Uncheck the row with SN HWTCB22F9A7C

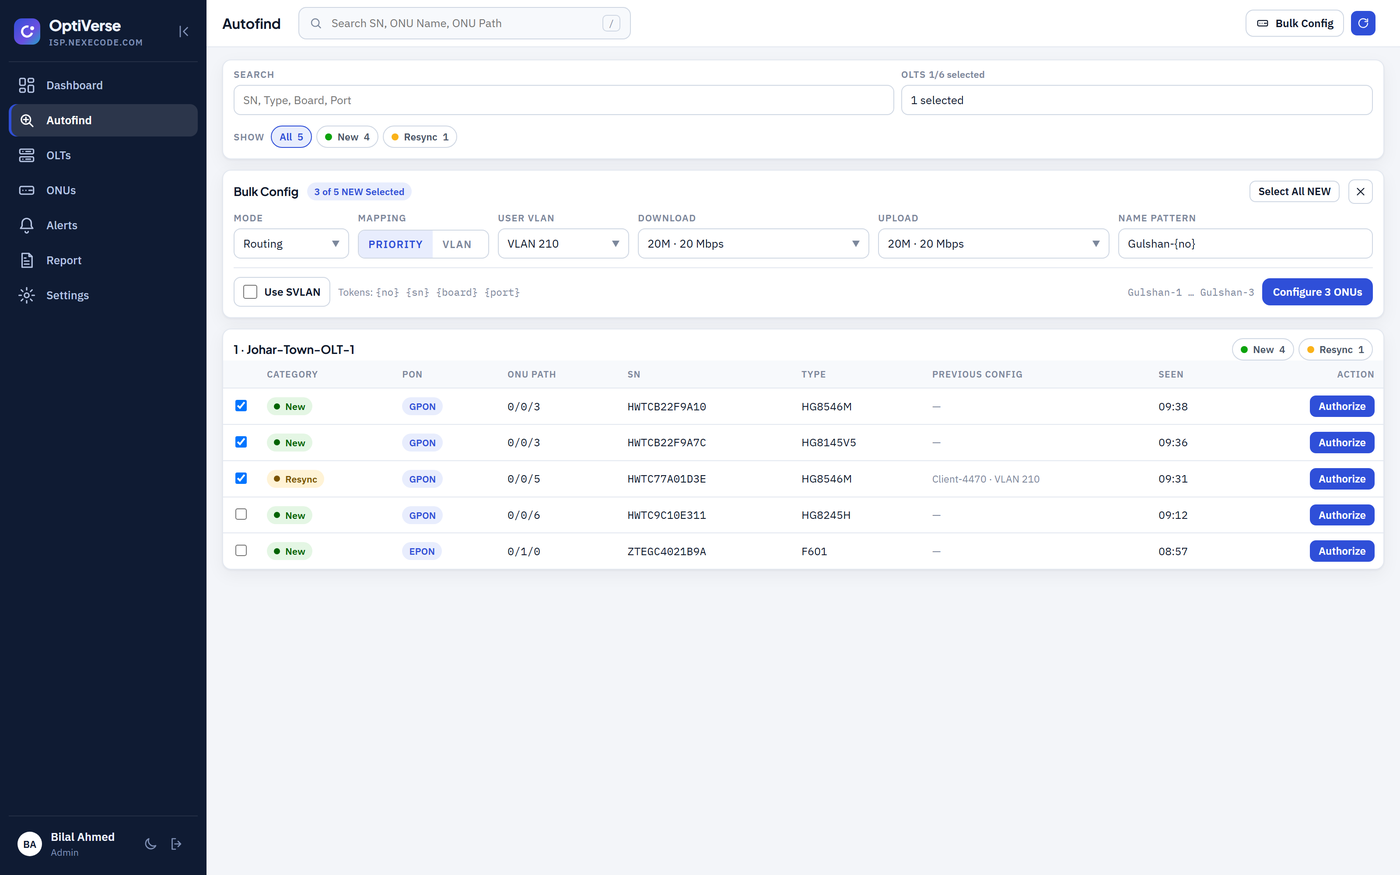pos(241,442)
